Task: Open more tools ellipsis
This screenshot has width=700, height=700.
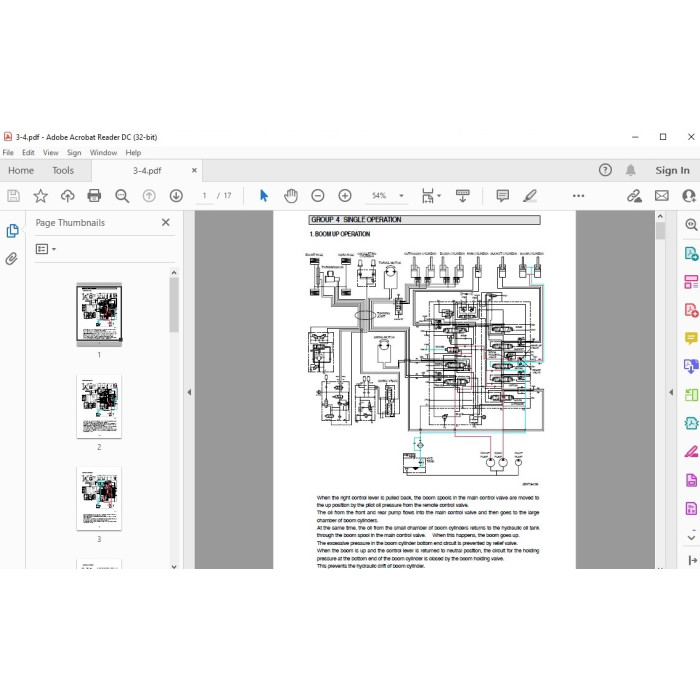Action: 579,196
